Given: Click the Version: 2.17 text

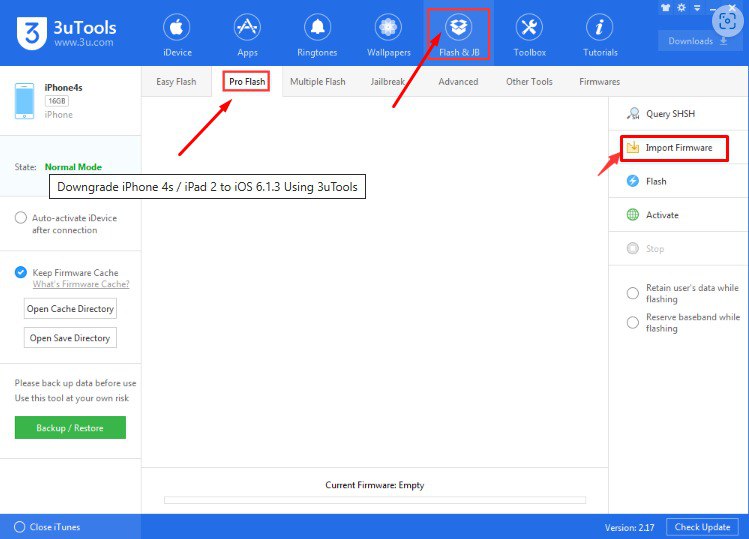Looking at the screenshot, I should tap(629, 528).
